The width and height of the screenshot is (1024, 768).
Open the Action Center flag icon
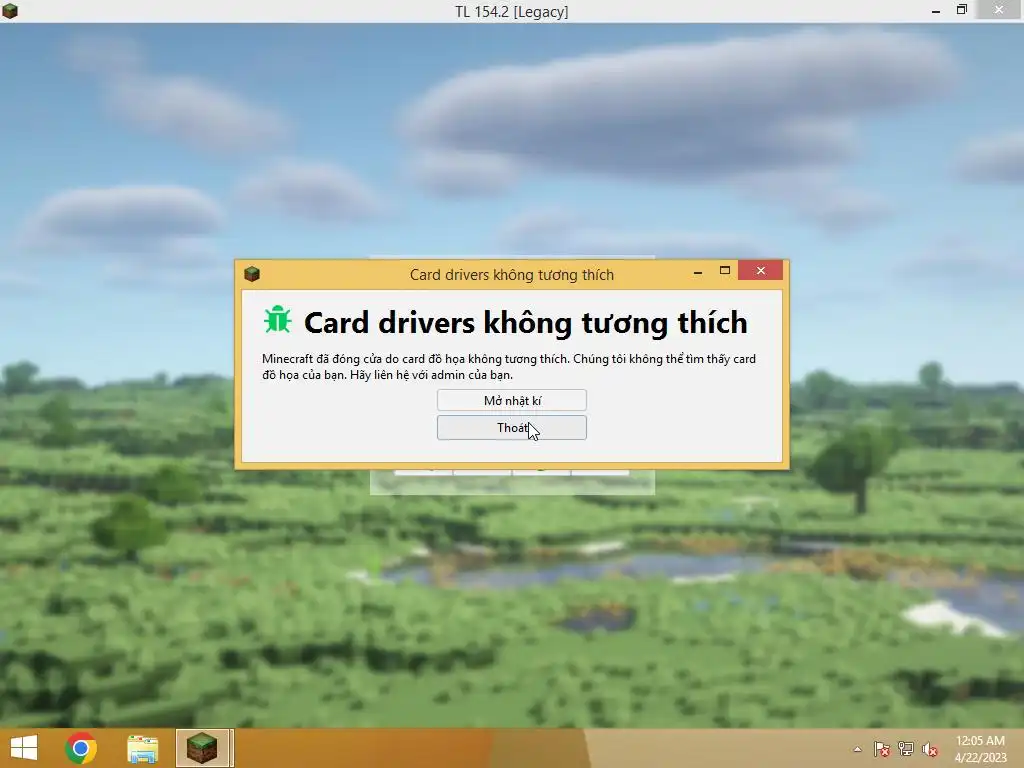pyautogui.click(x=881, y=749)
